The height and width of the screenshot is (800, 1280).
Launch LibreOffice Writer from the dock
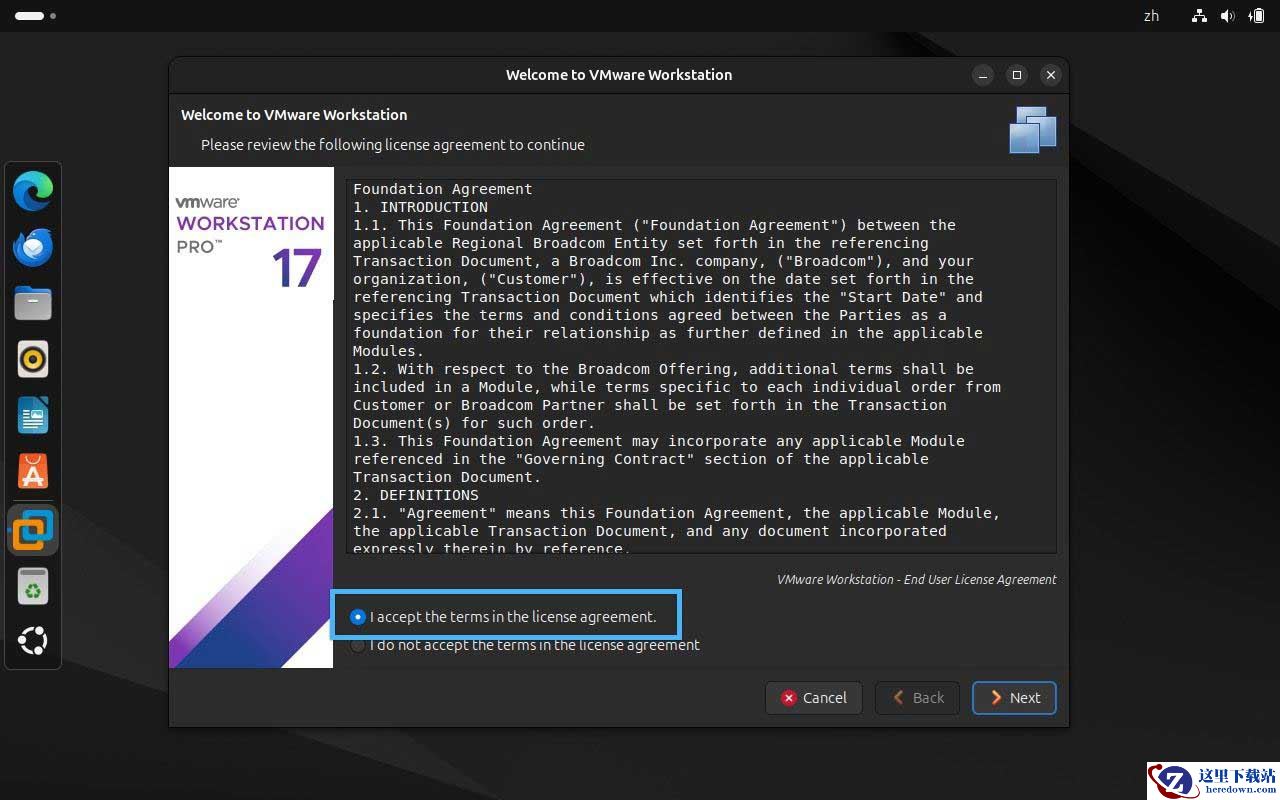(33, 415)
